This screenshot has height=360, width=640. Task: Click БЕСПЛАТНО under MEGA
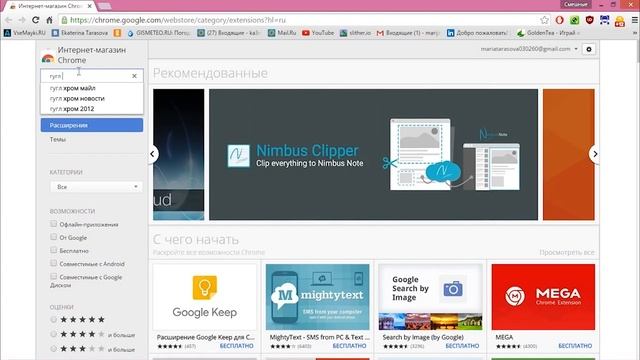click(575, 346)
